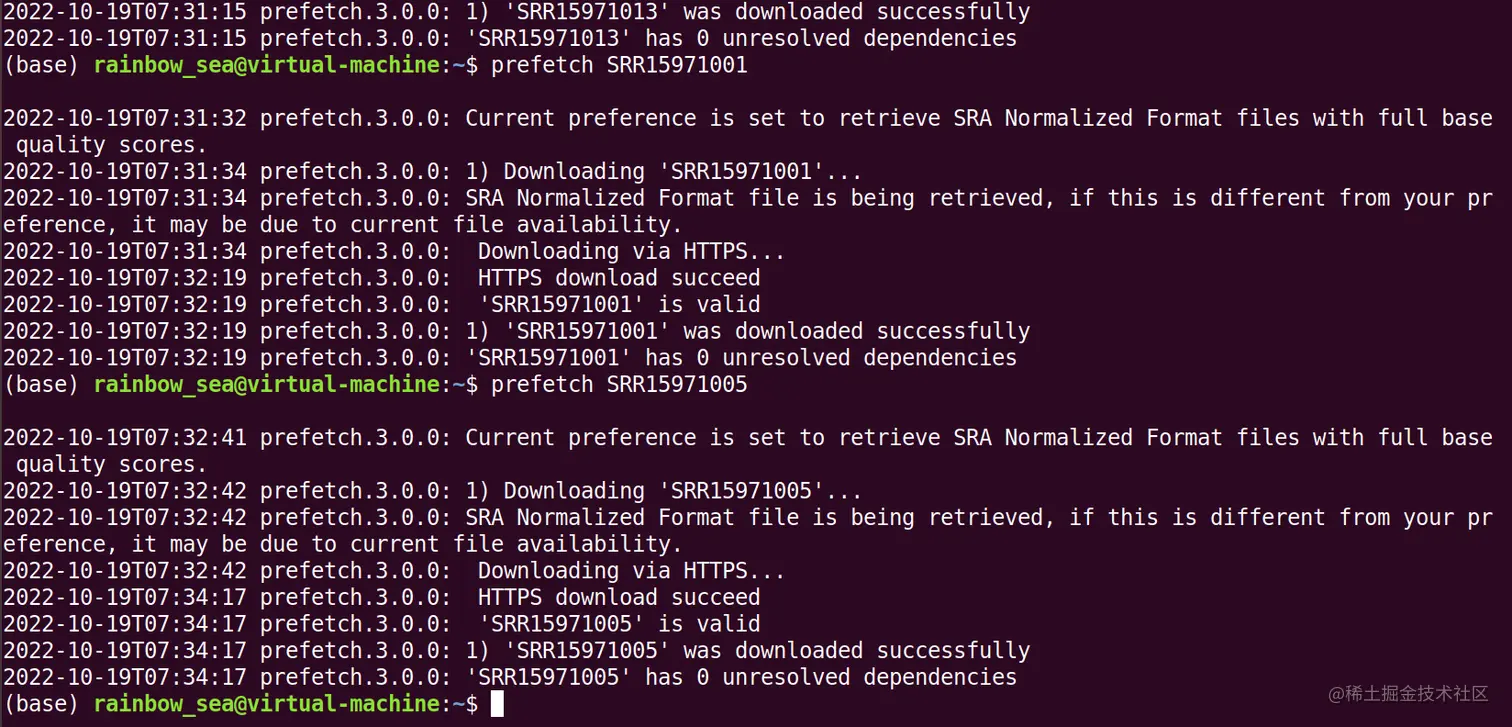
Task: Click "'SRR15971005' has 0 unresolved dependencies" text
Action: (x=741, y=677)
